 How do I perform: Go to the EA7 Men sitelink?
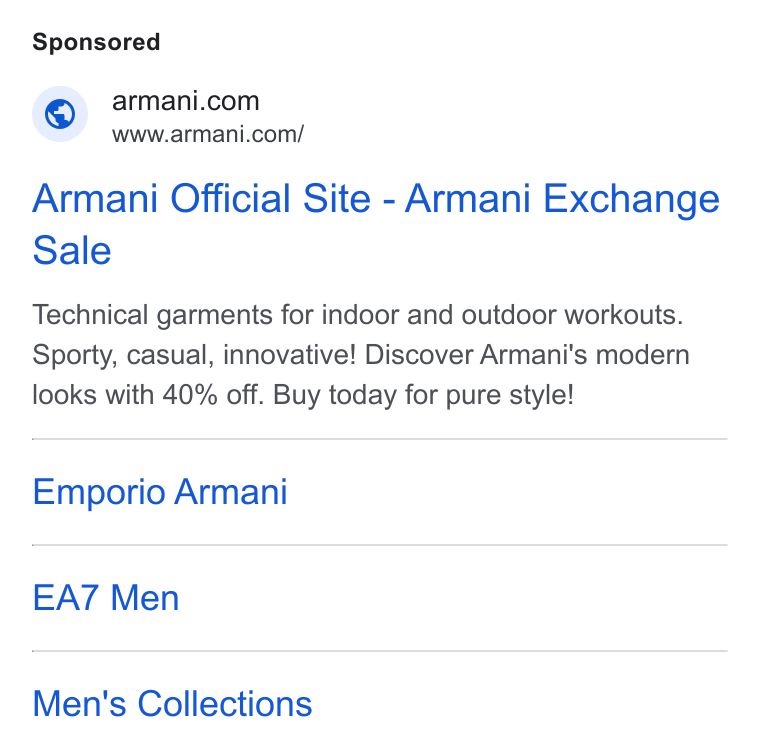[106, 598]
